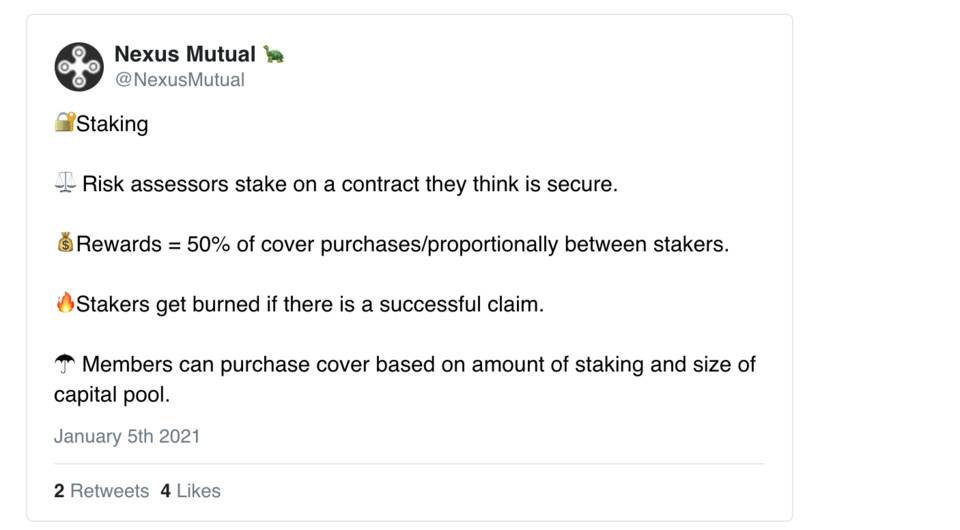Screen dimensions: 960x530
Task: Click the words capital pool
Action: (x=110, y=395)
